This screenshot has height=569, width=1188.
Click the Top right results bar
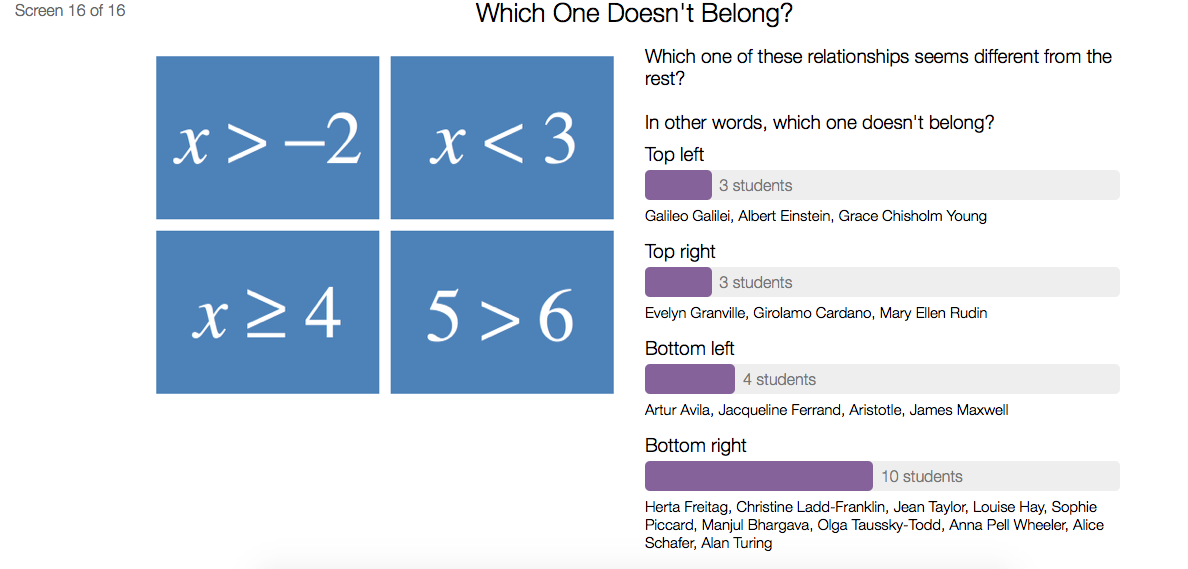[x=881, y=282]
